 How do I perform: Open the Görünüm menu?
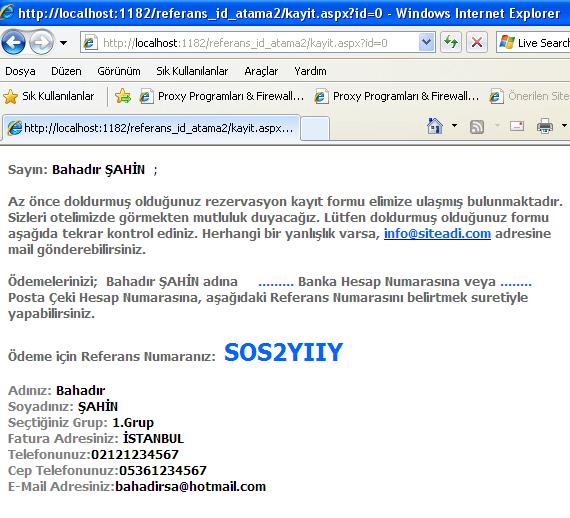[x=119, y=71]
